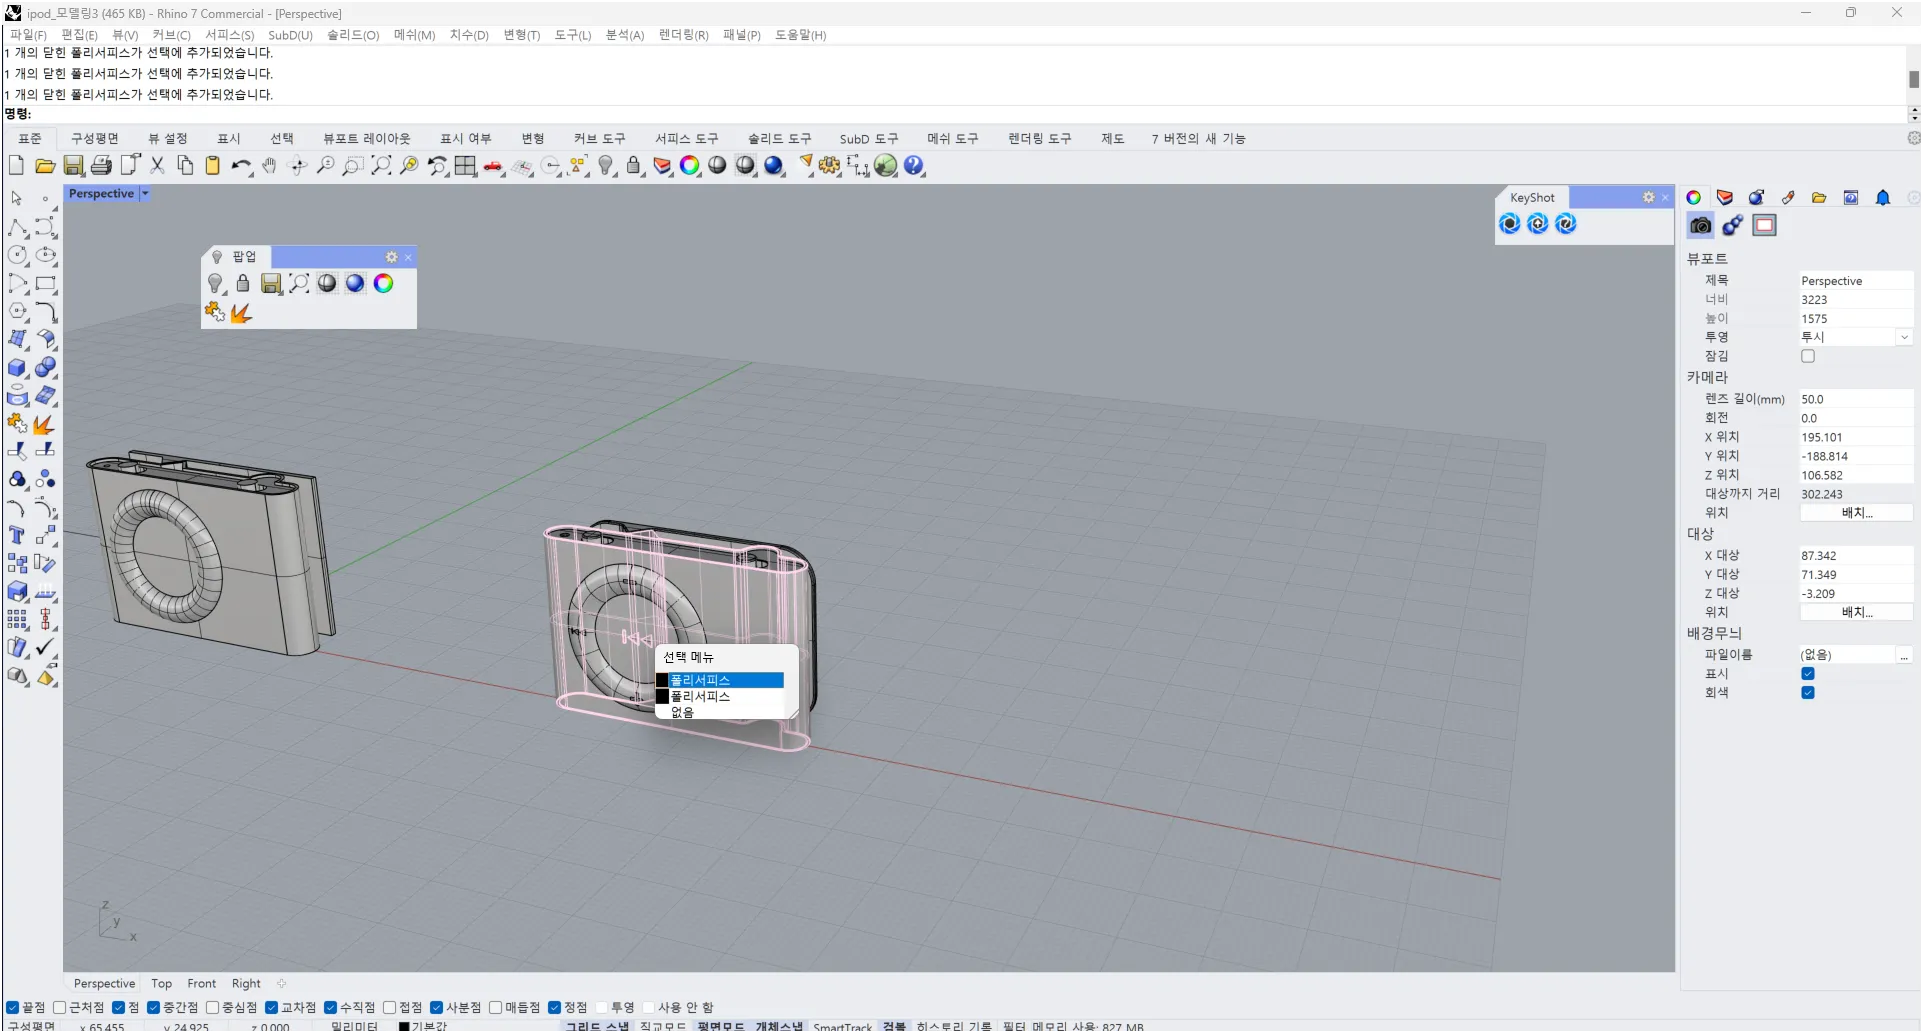Toggle the 끝점 osnap checkbox
The image size is (1923, 1033).
12,1008
